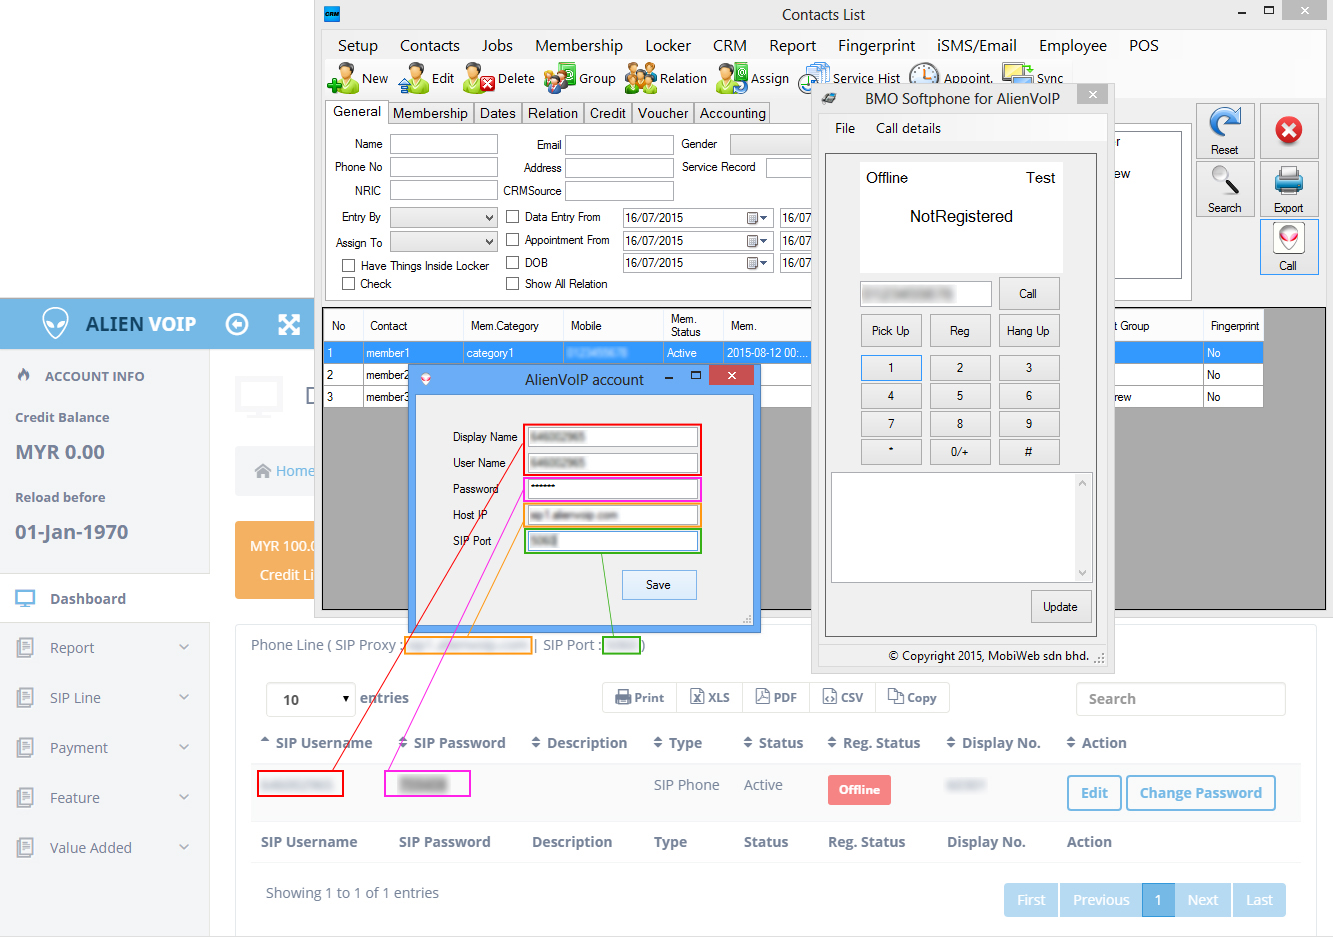The height and width of the screenshot is (937, 1333).
Task: Click the Print table export button
Action: pos(640,698)
